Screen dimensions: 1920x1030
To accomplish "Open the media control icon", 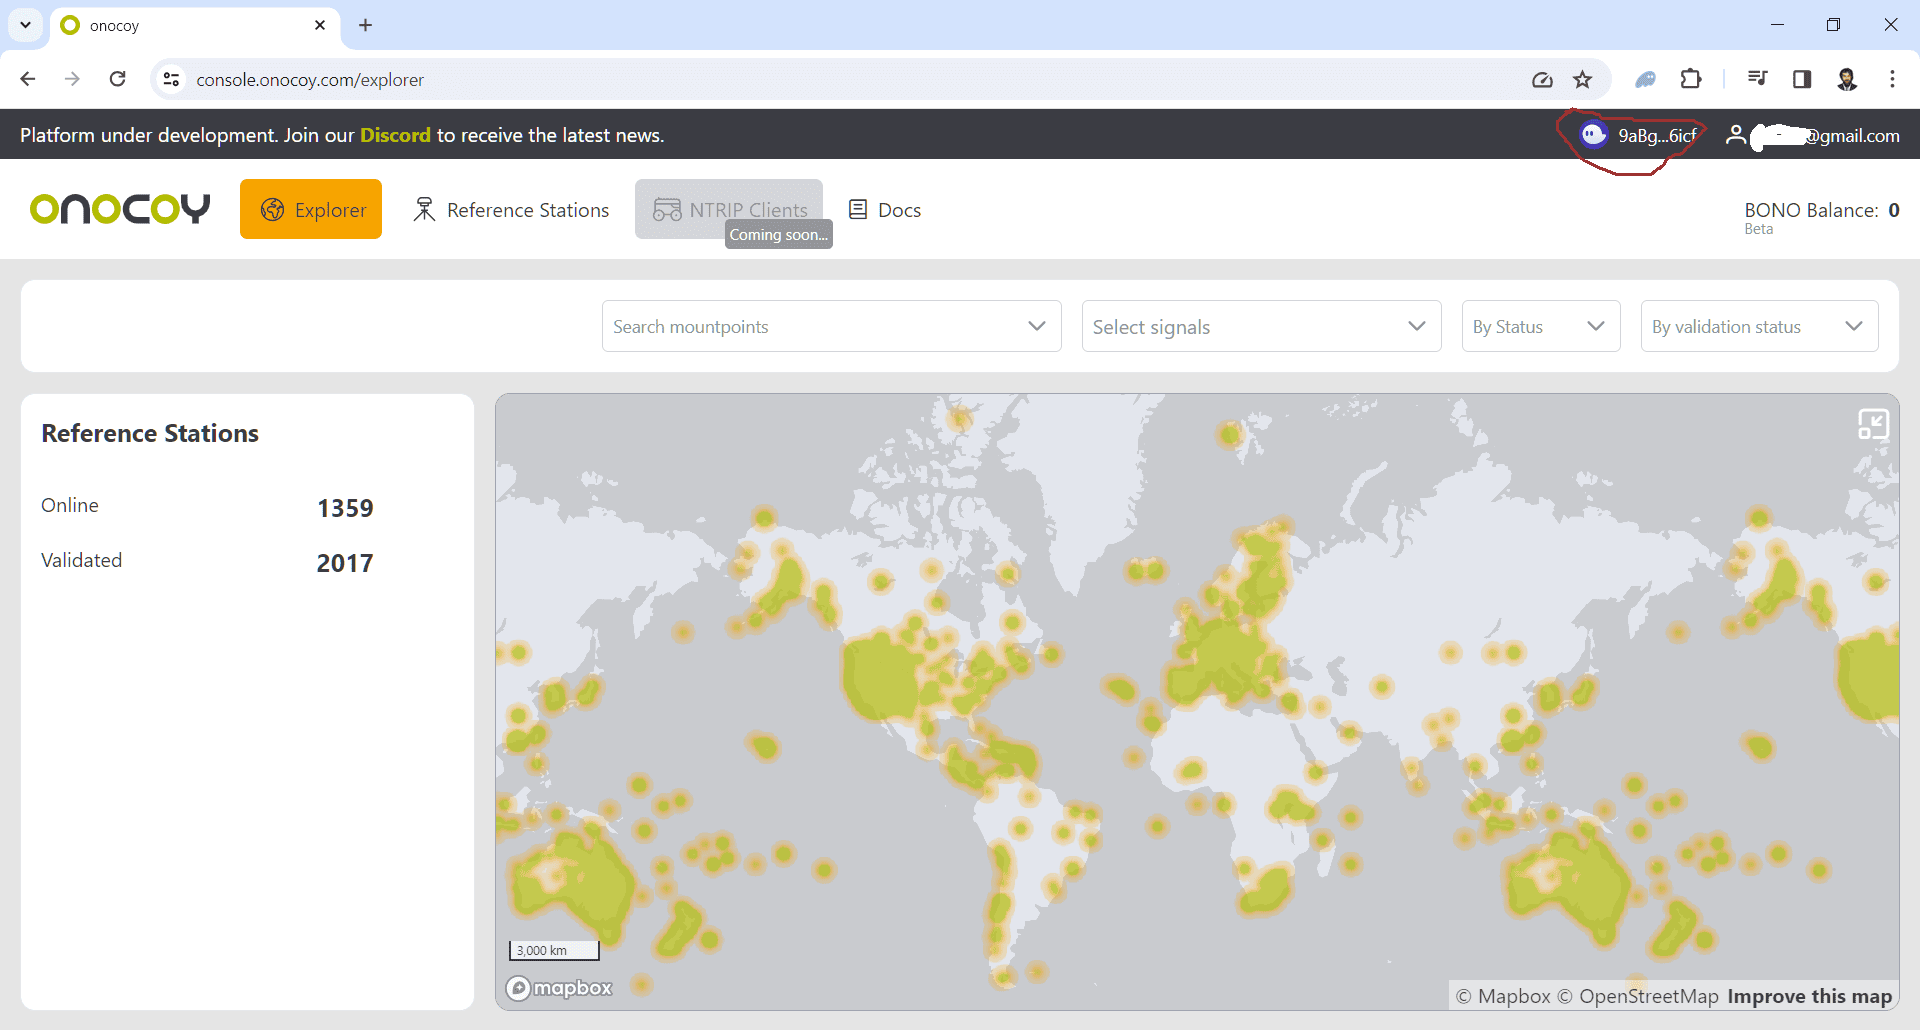I will pos(1757,79).
